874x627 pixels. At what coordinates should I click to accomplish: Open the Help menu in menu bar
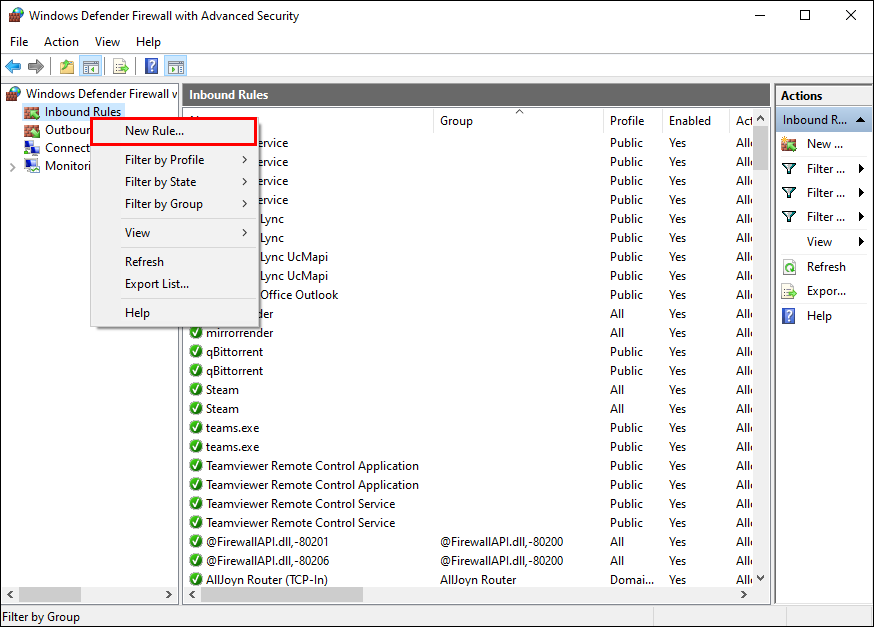(148, 42)
